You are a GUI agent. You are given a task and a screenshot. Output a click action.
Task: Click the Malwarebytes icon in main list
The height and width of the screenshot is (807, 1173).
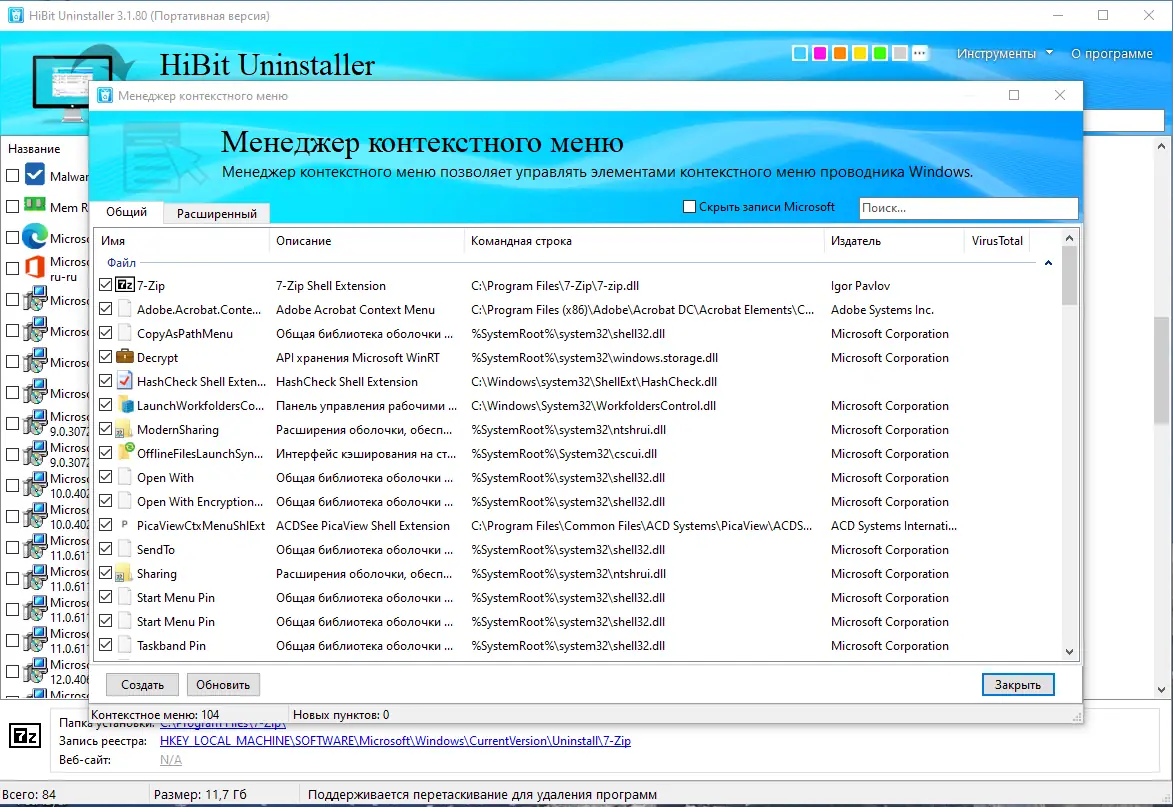[34, 174]
